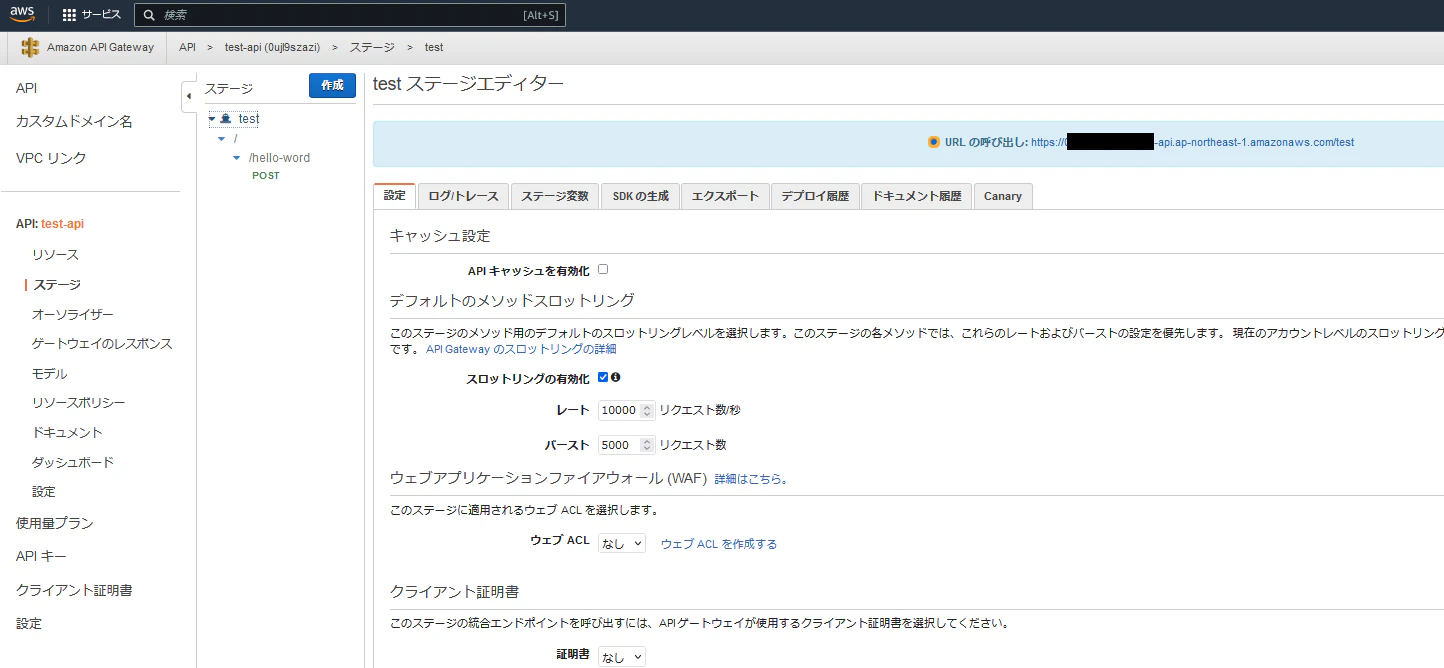Open カスタムドメイン名 in left navigation

coord(74,122)
